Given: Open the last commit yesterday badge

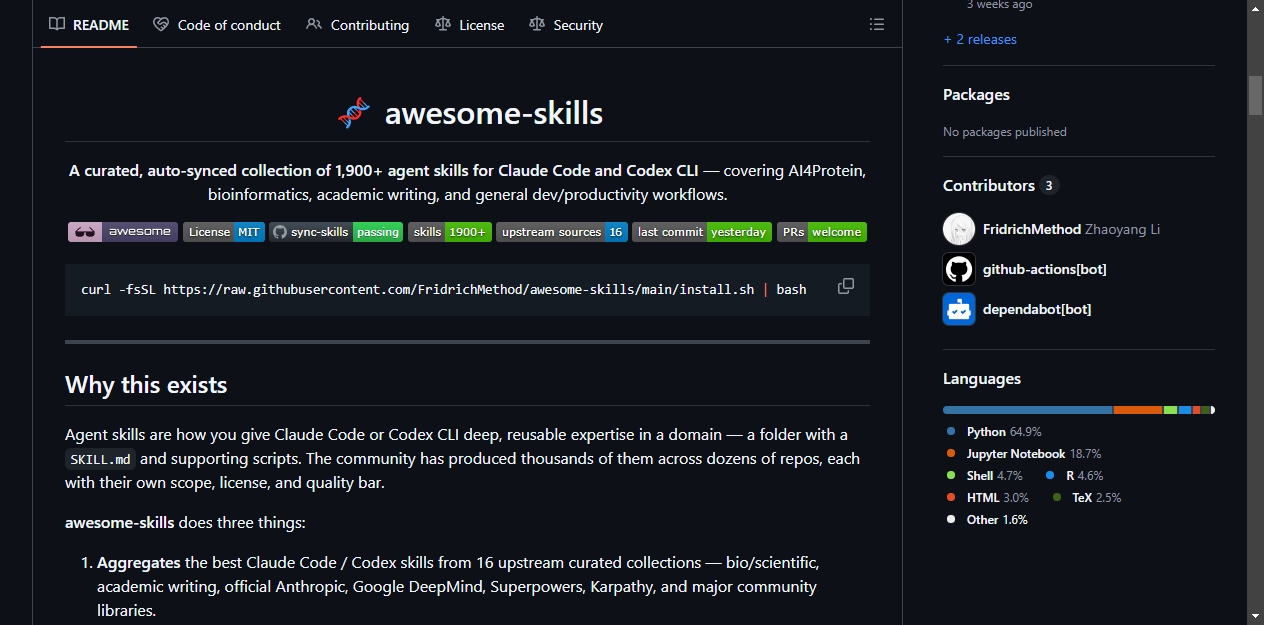Looking at the screenshot, I should [x=702, y=232].
